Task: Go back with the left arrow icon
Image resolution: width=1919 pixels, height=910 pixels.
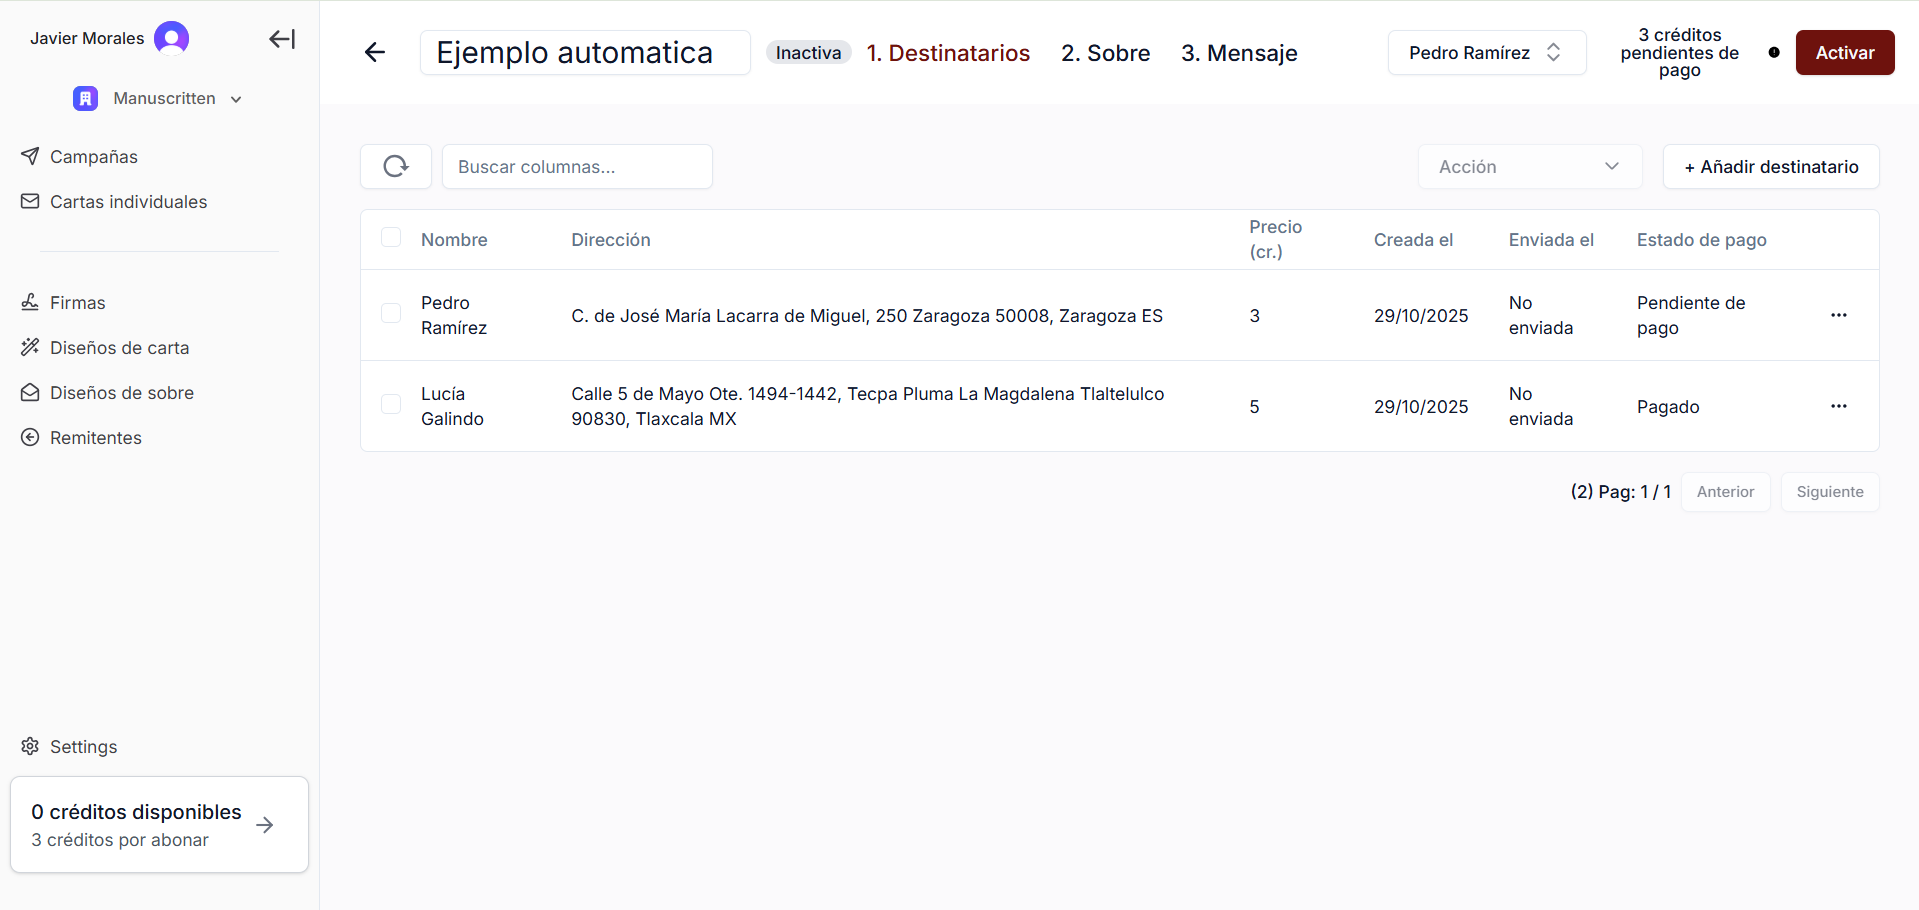Action: click(375, 52)
